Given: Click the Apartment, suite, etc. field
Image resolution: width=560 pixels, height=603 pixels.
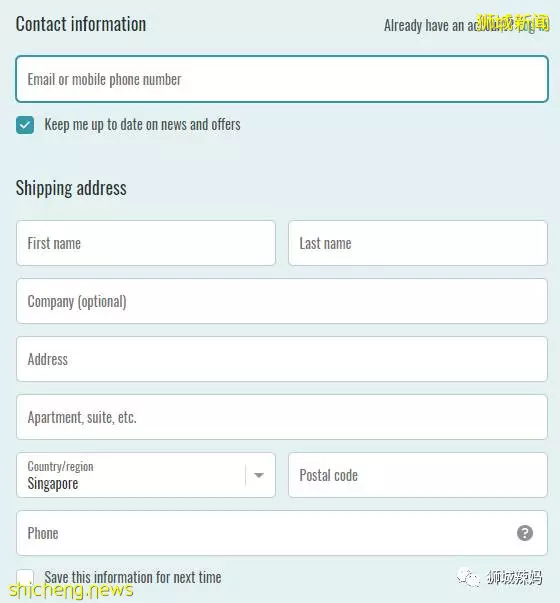Looking at the screenshot, I should click(x=282, y=417).
